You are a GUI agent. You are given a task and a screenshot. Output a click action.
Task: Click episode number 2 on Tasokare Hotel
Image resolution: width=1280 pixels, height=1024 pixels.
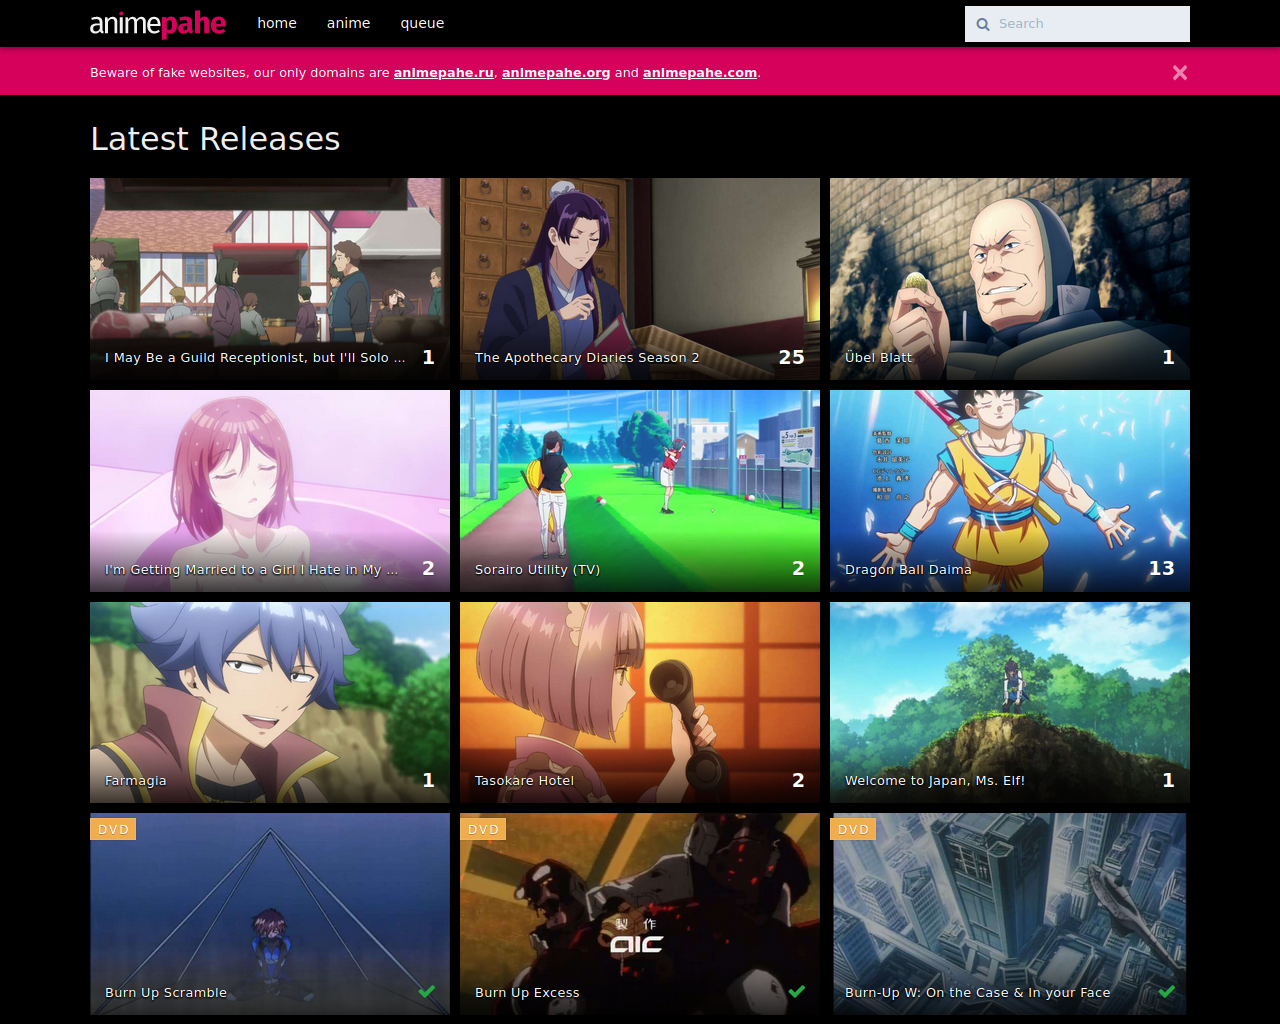pos(798,780)
